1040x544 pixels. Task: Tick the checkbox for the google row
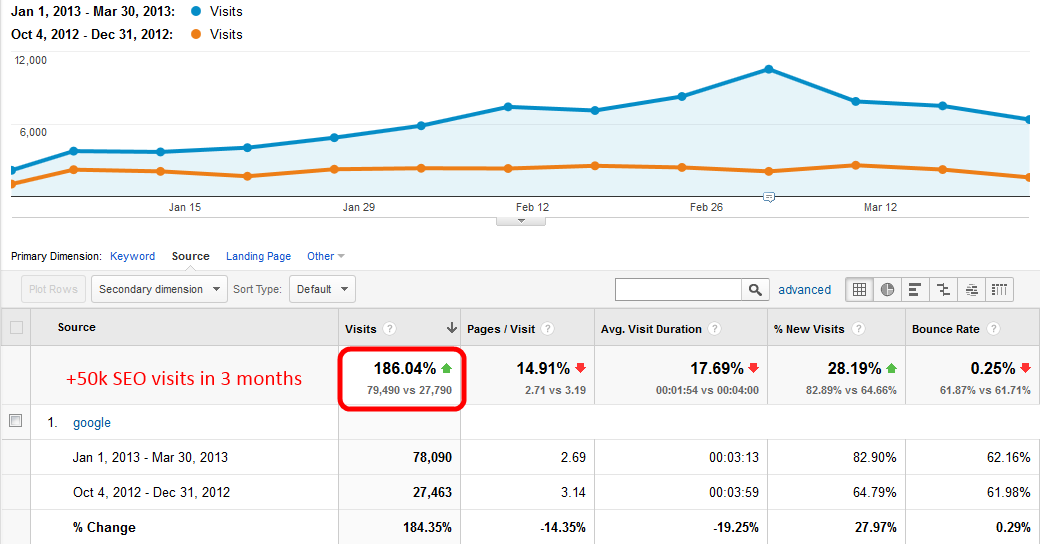tap(15, 422)
